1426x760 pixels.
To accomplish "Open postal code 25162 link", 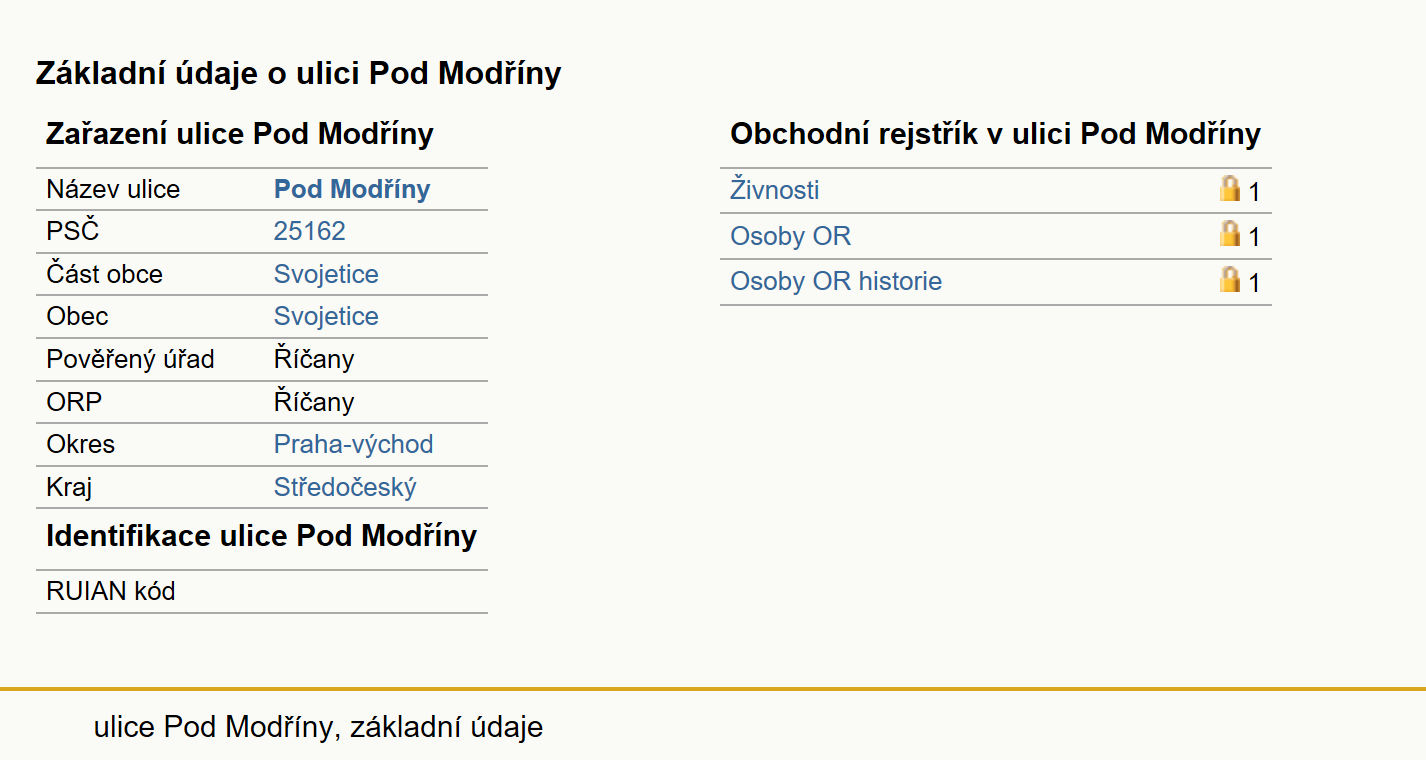I will [310, 231].
